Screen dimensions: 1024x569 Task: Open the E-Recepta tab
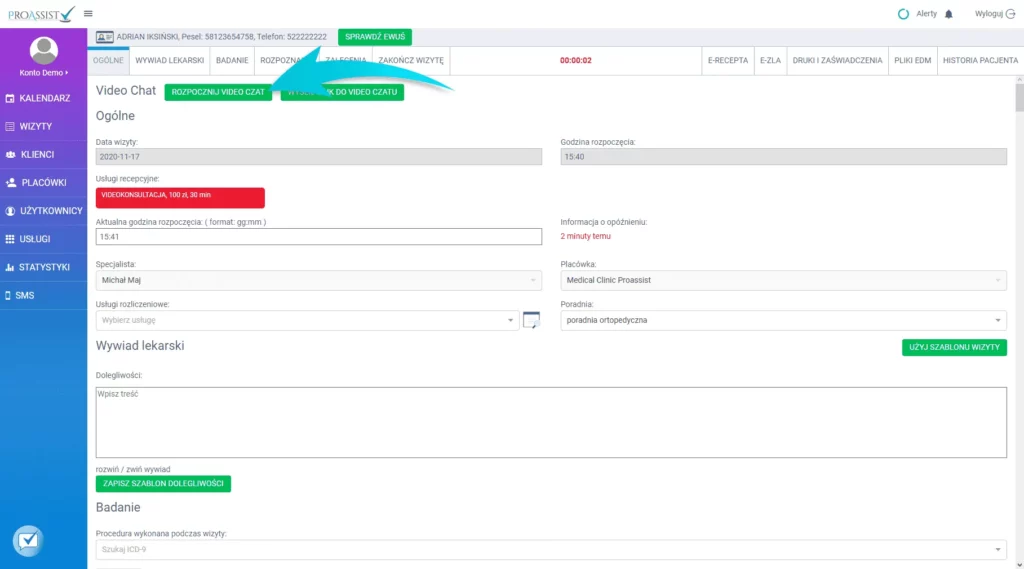pos(727,61)
